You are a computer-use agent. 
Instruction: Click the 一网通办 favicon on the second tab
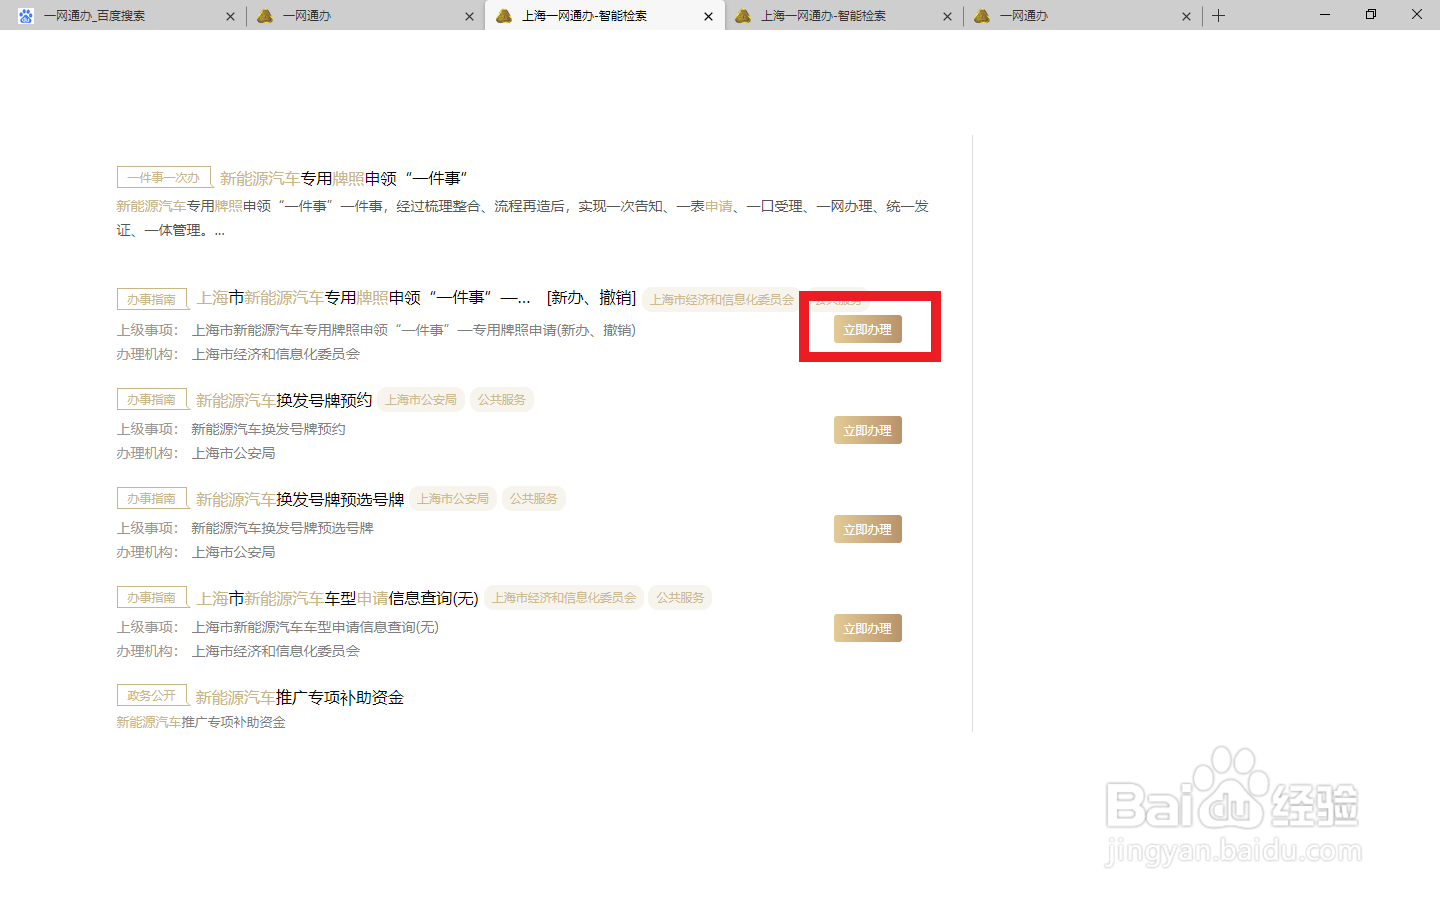tap(264, 15)
